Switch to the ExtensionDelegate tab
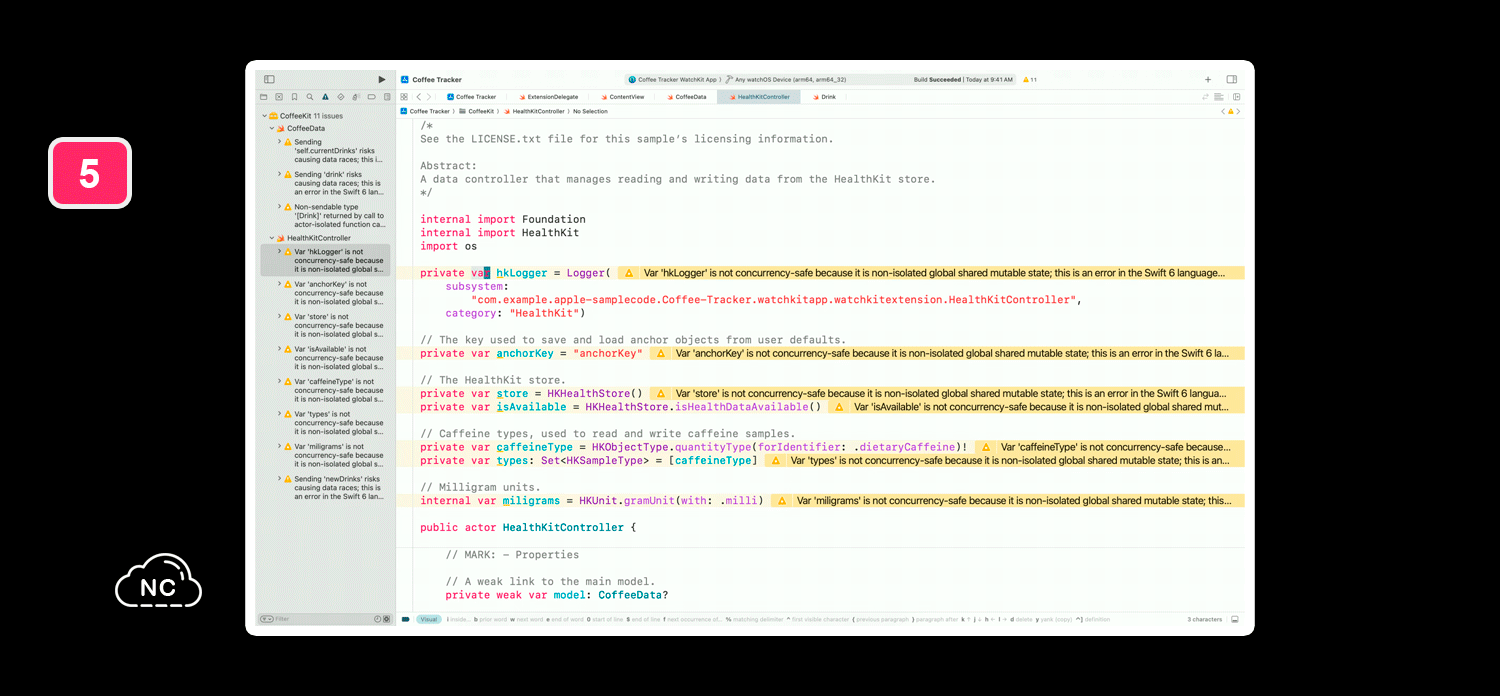Viewport: 1500px width, 696px height. (x=548, y=97)
